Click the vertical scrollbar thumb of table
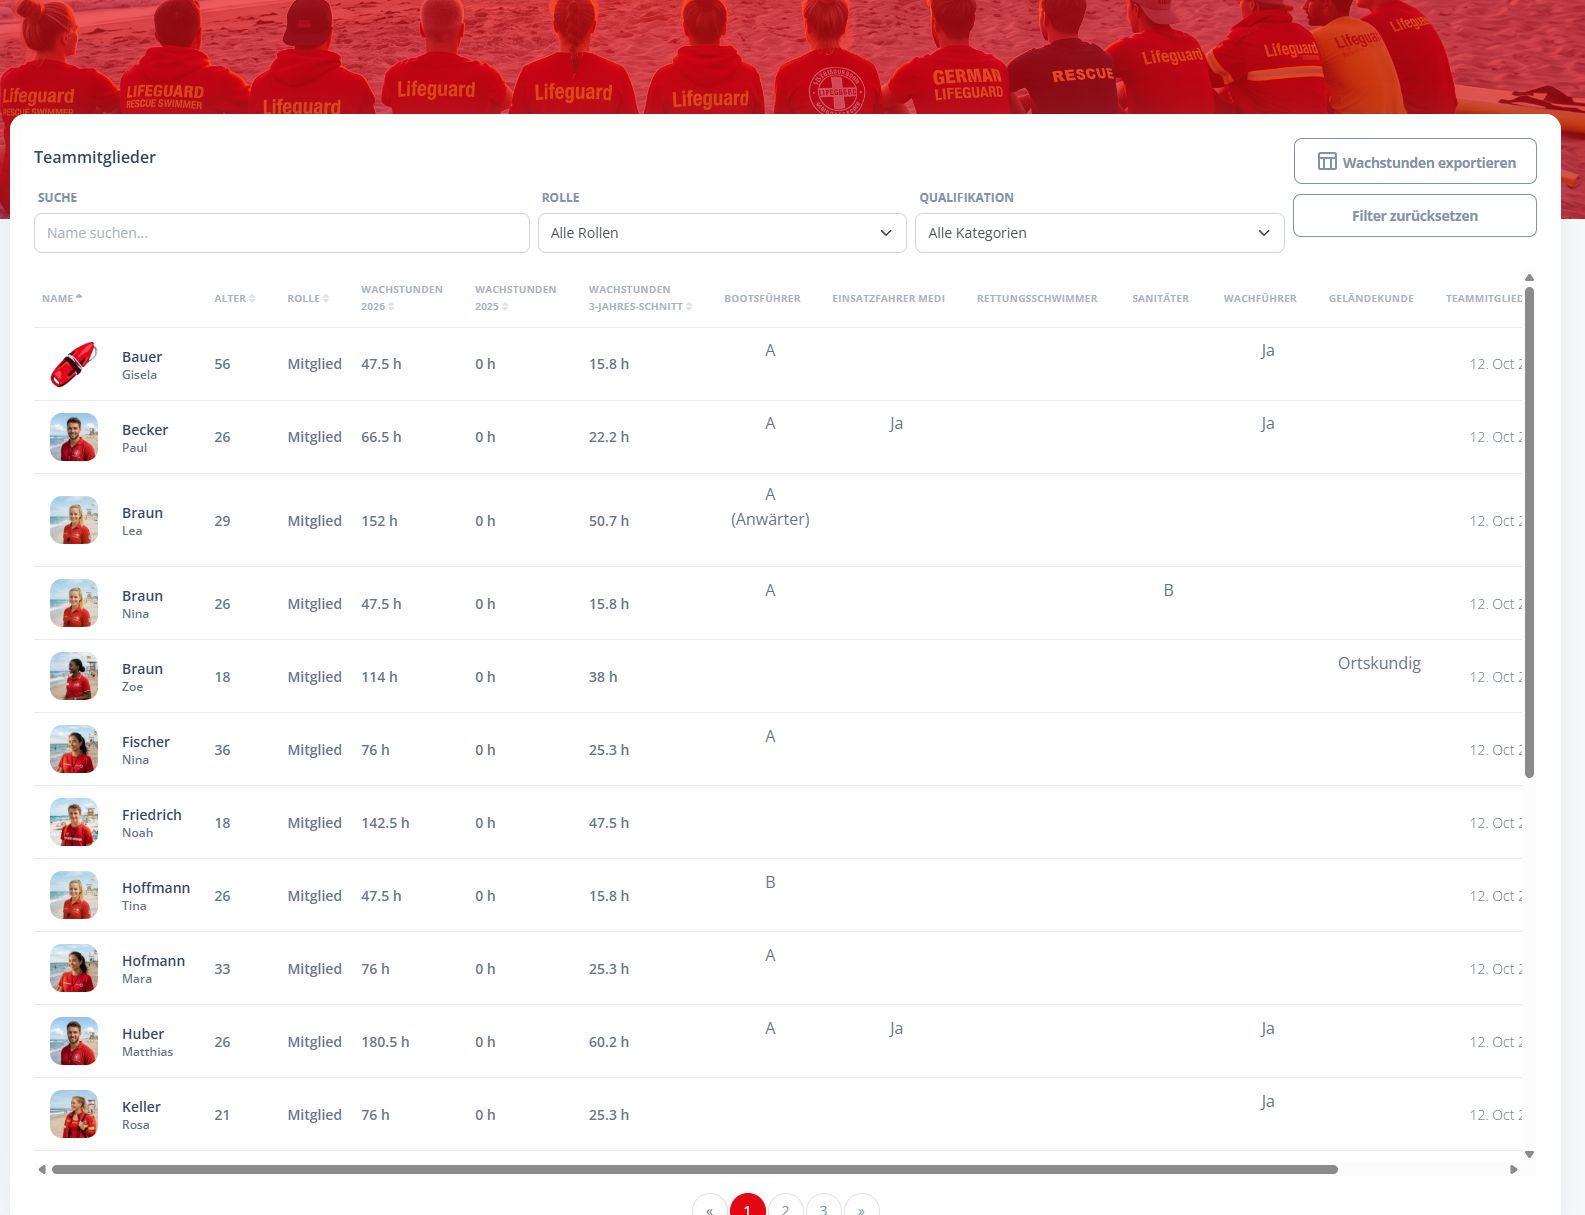The width and height of the screenshot is (1585, 1215). pos(1529,532)
